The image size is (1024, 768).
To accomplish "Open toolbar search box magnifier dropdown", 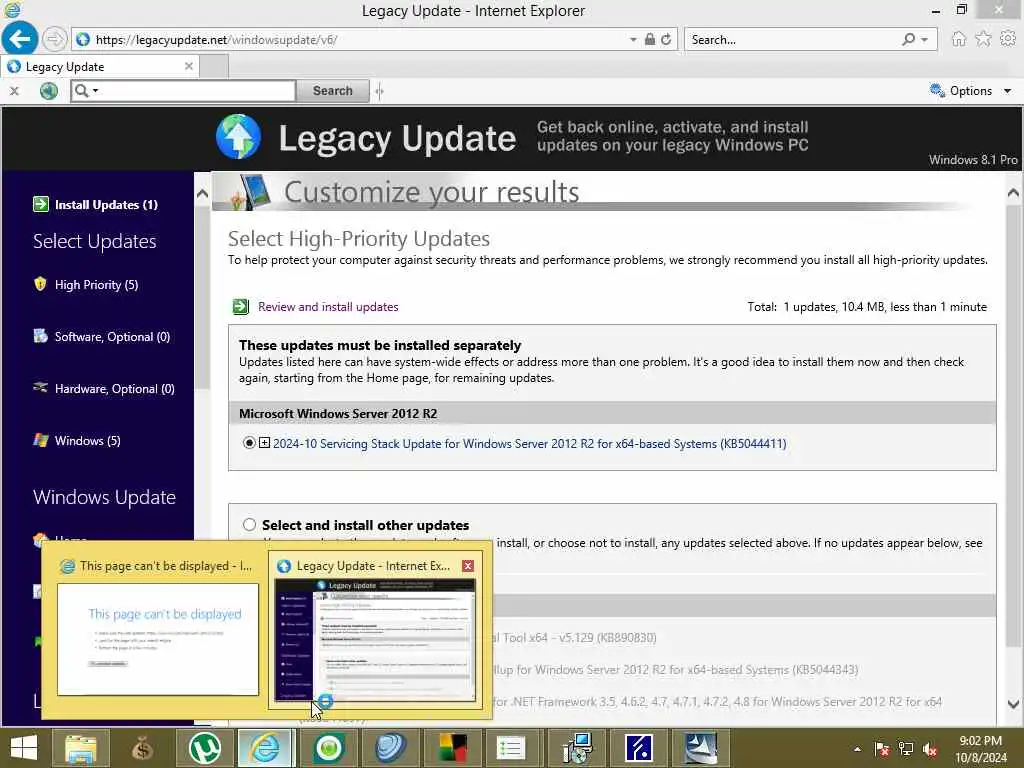I will 86,91.
